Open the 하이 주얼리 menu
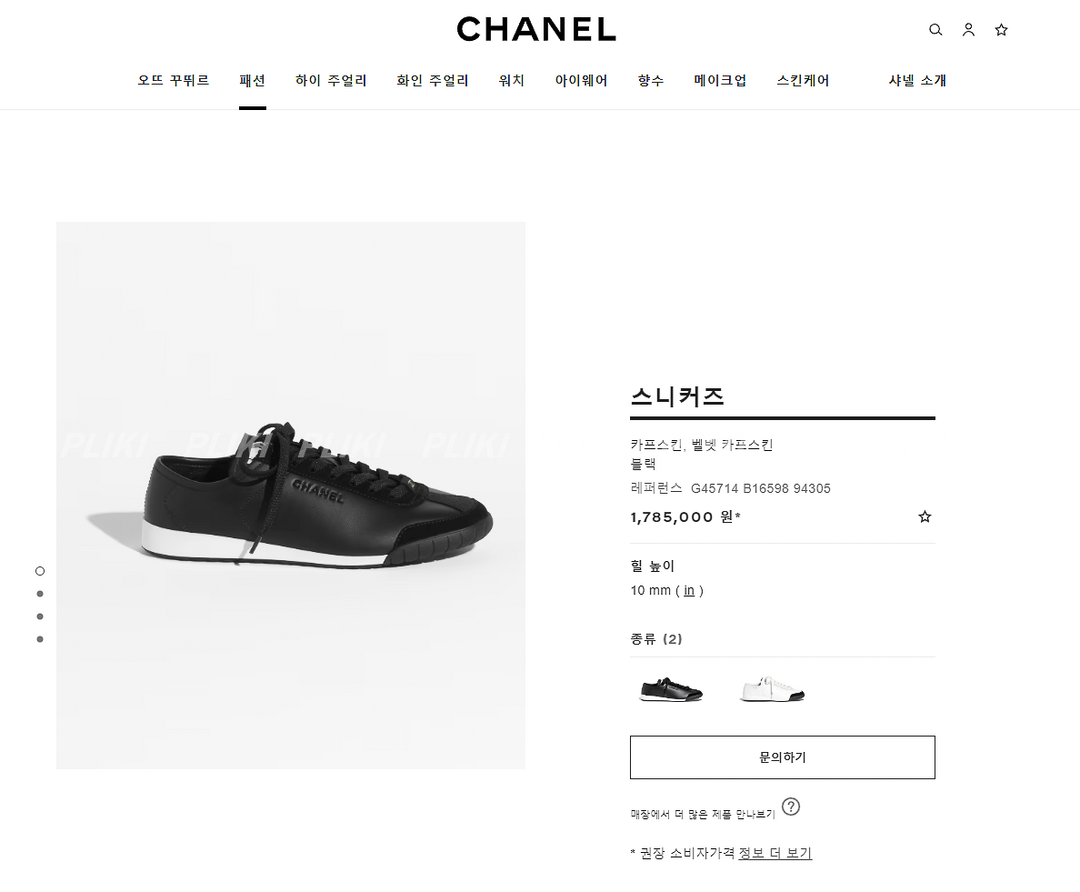The image size is (1080, 892). [x=331, y=81]
